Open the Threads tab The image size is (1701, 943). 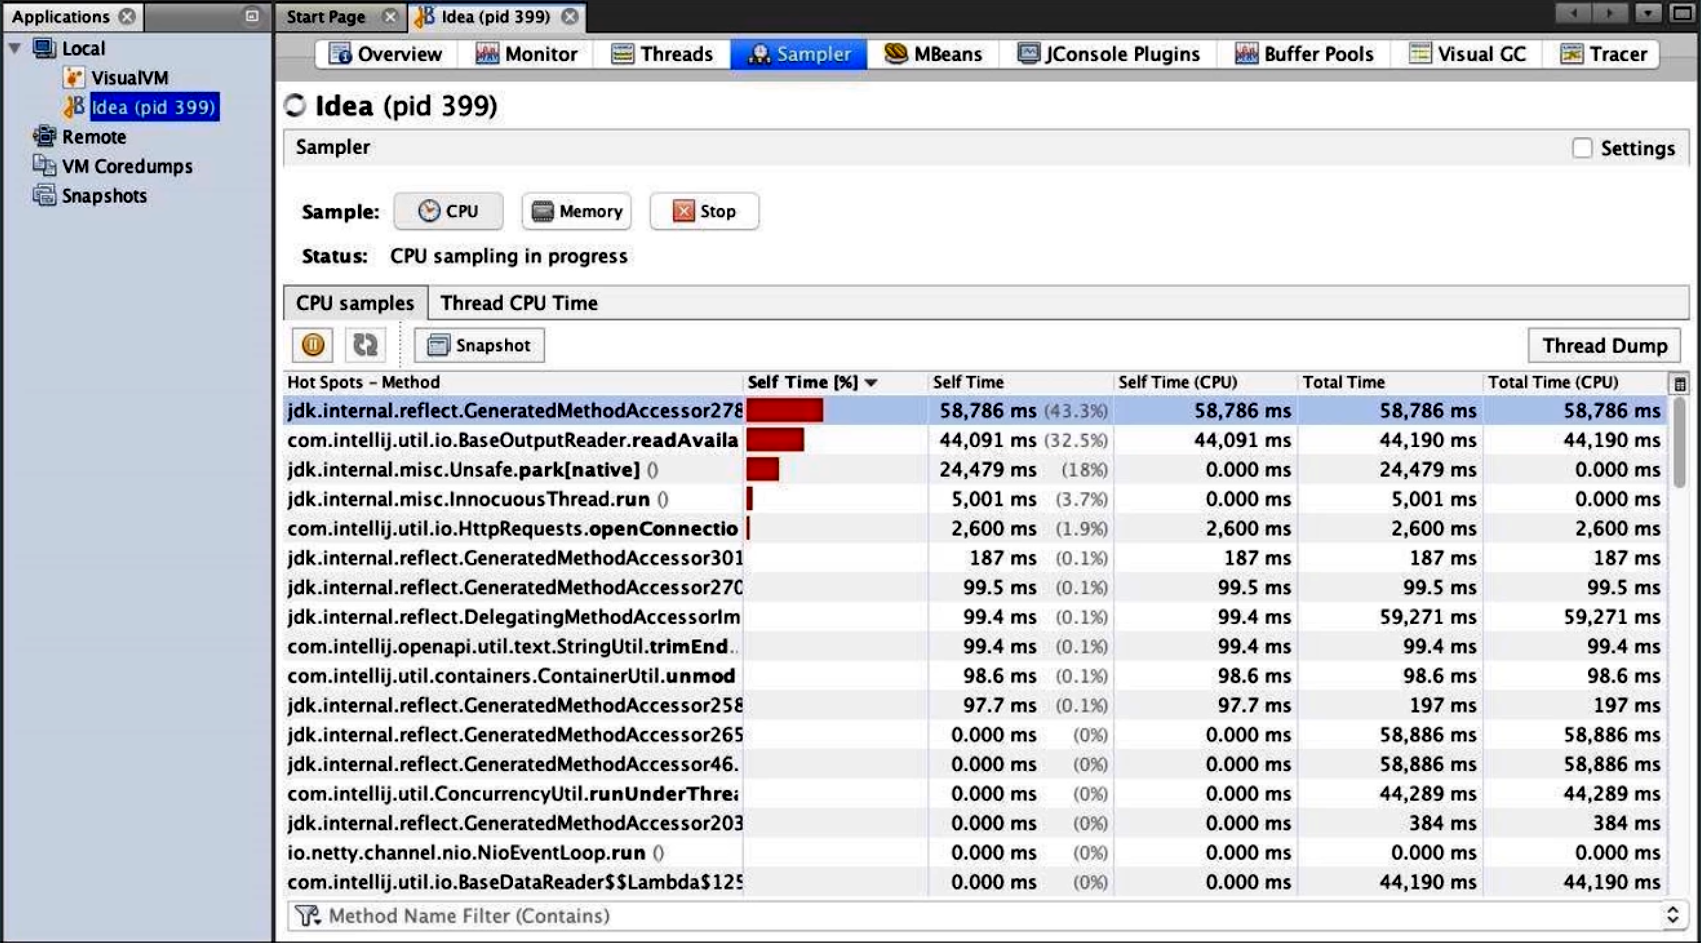tap(662, 54)
